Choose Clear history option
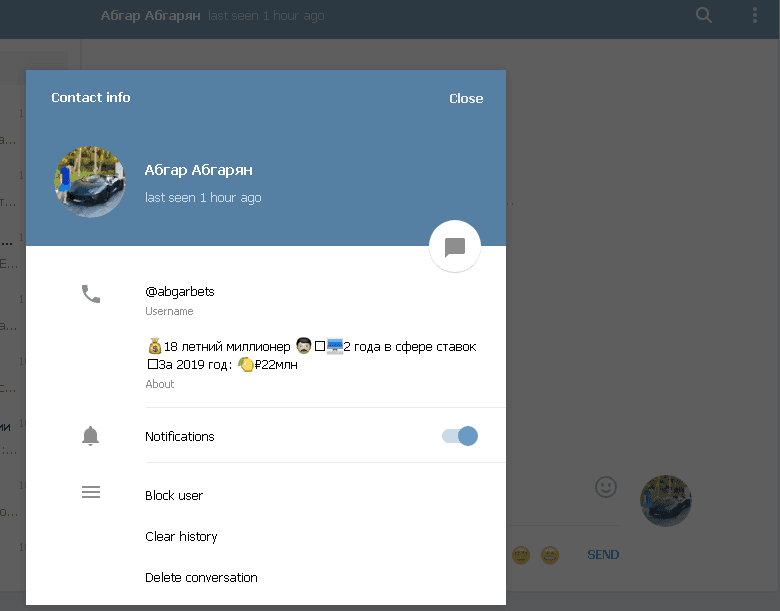The width and height of the screenshot is (780, 611). (x=181, y=536)
